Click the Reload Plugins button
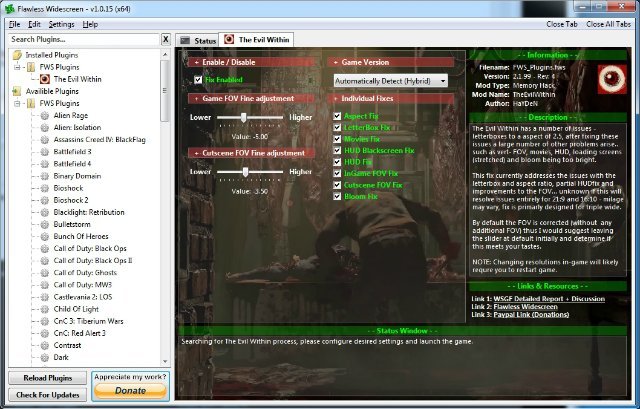Viewport: 640px width, 409px height. click(47, 378)
